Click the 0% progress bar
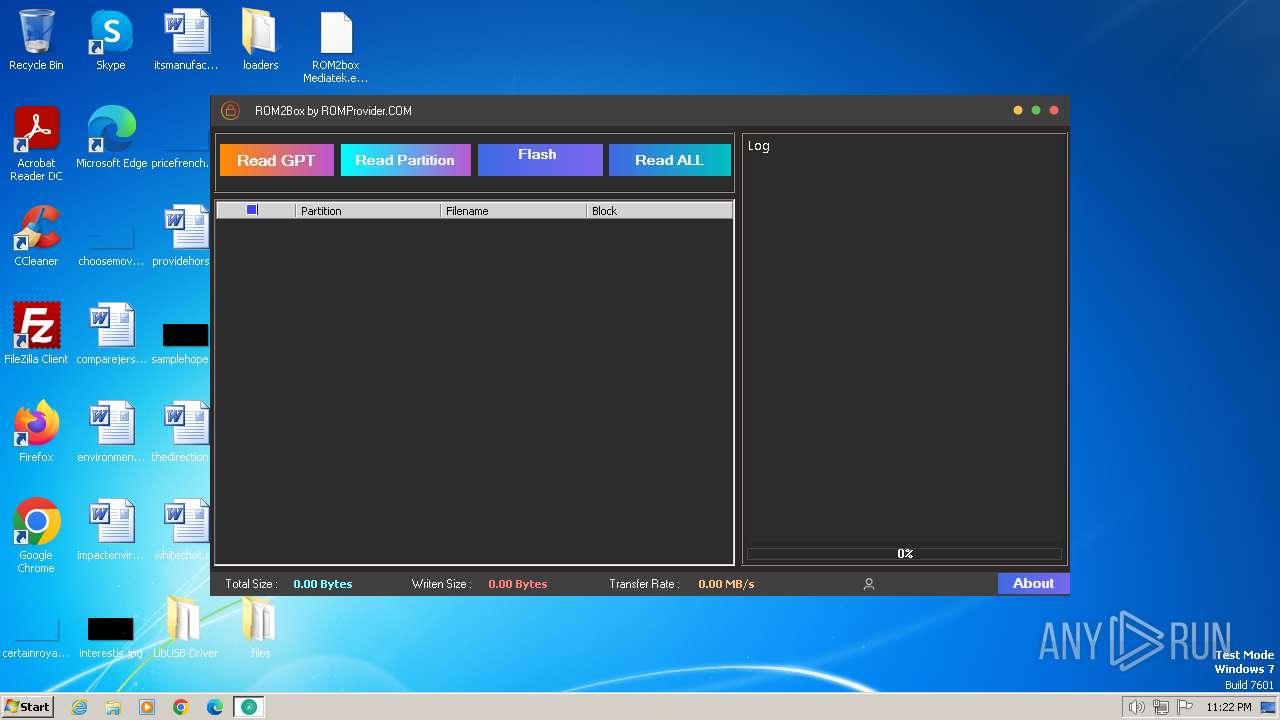The image size is (1280, 720). tap(904, 554)
